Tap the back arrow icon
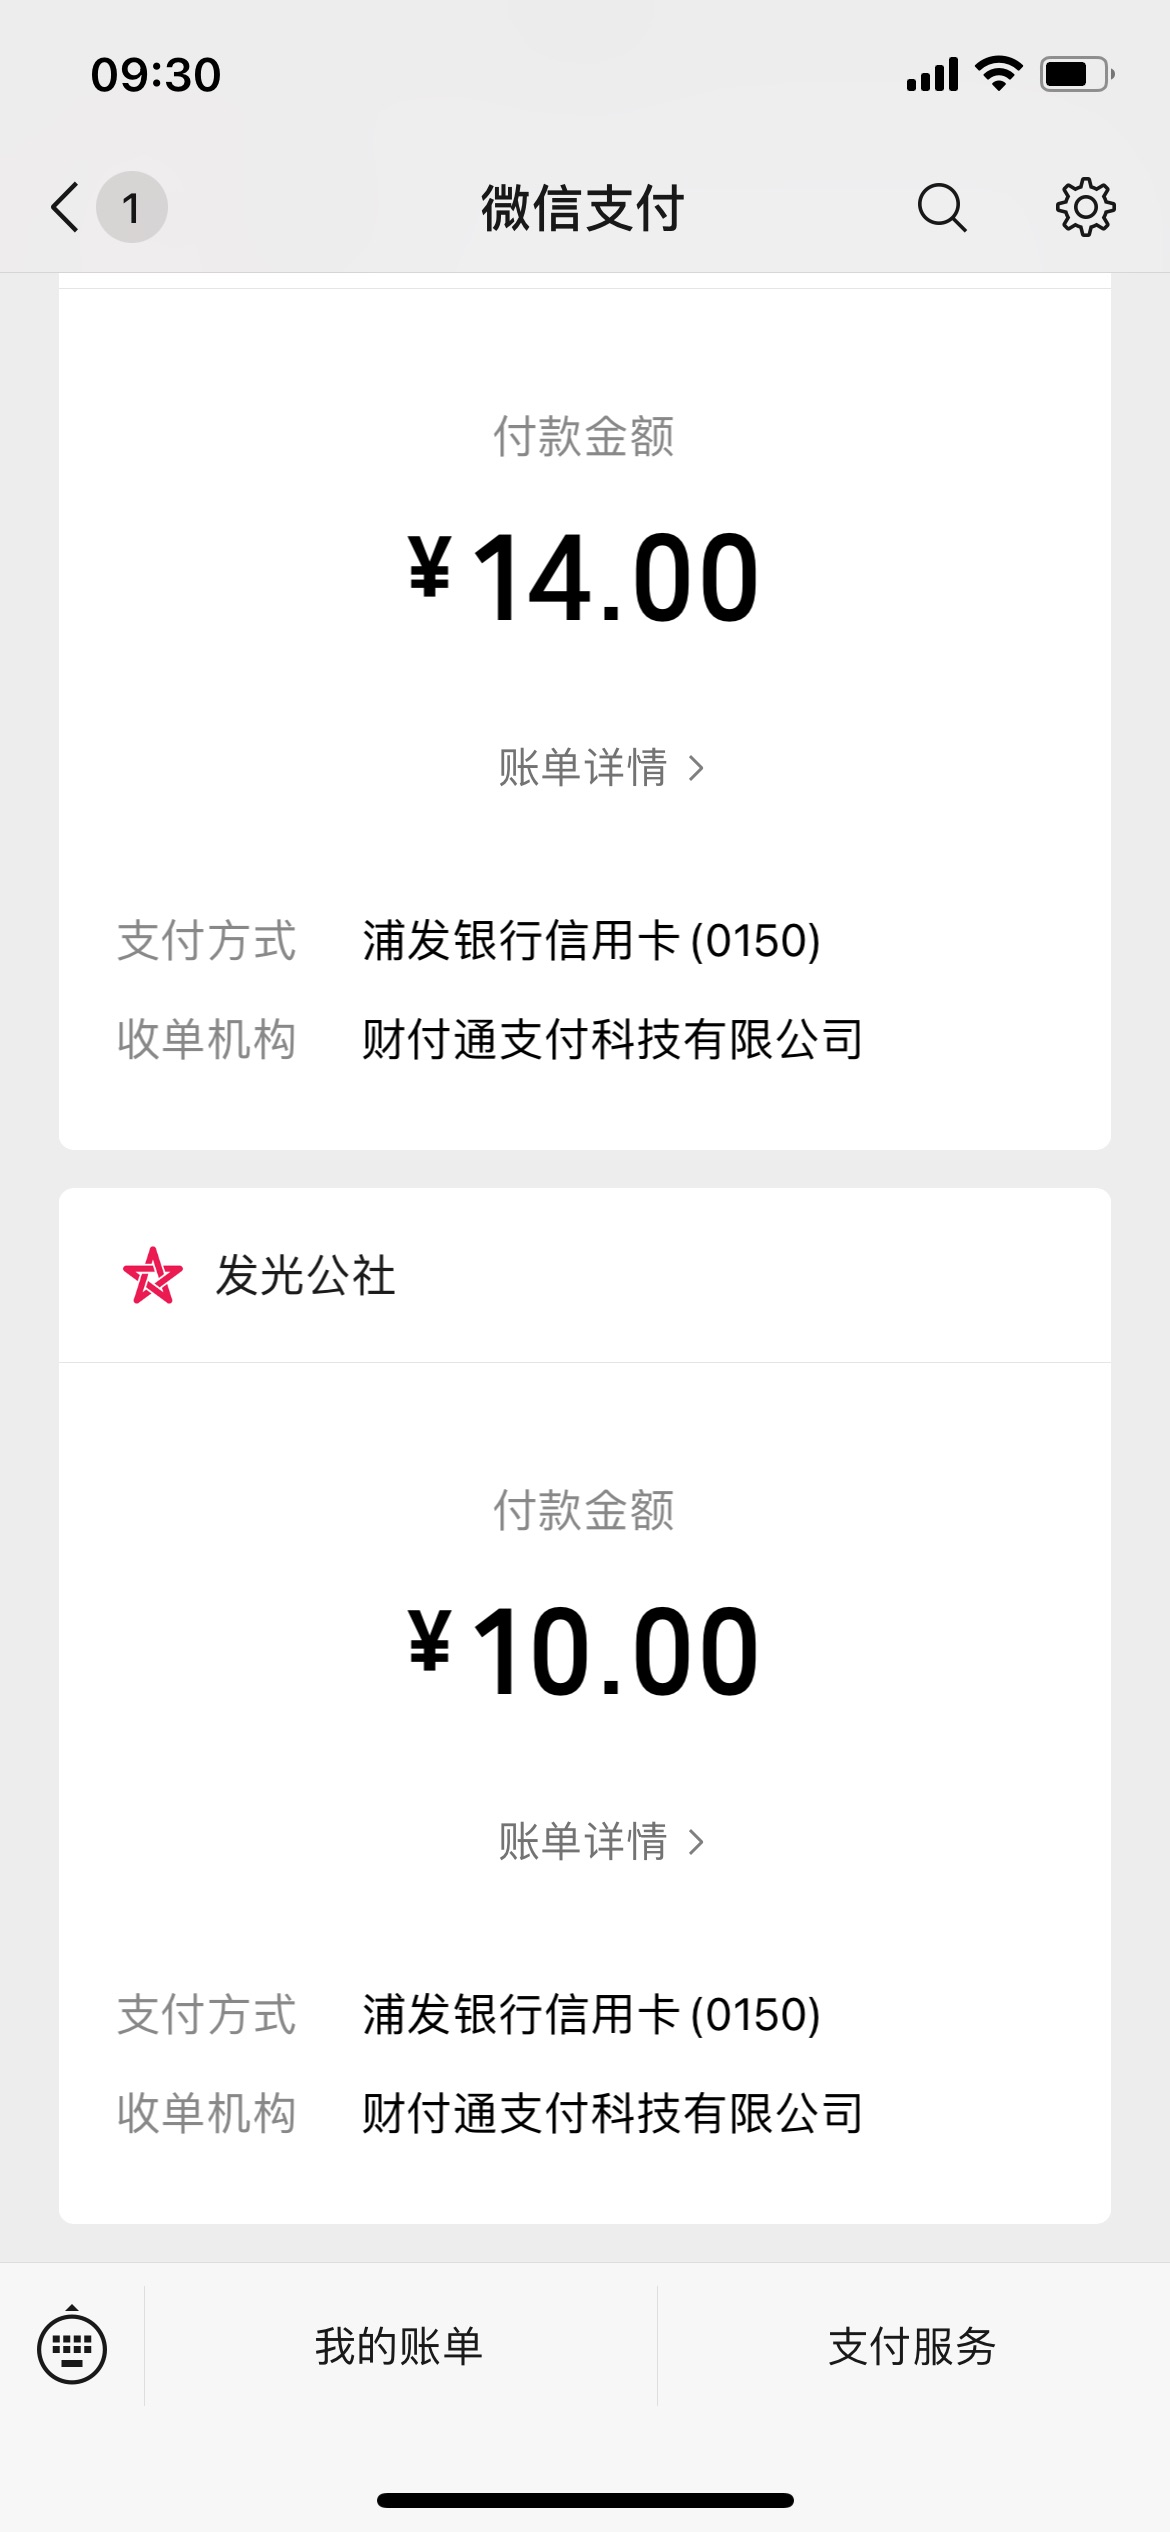 [x=65, y=207]
